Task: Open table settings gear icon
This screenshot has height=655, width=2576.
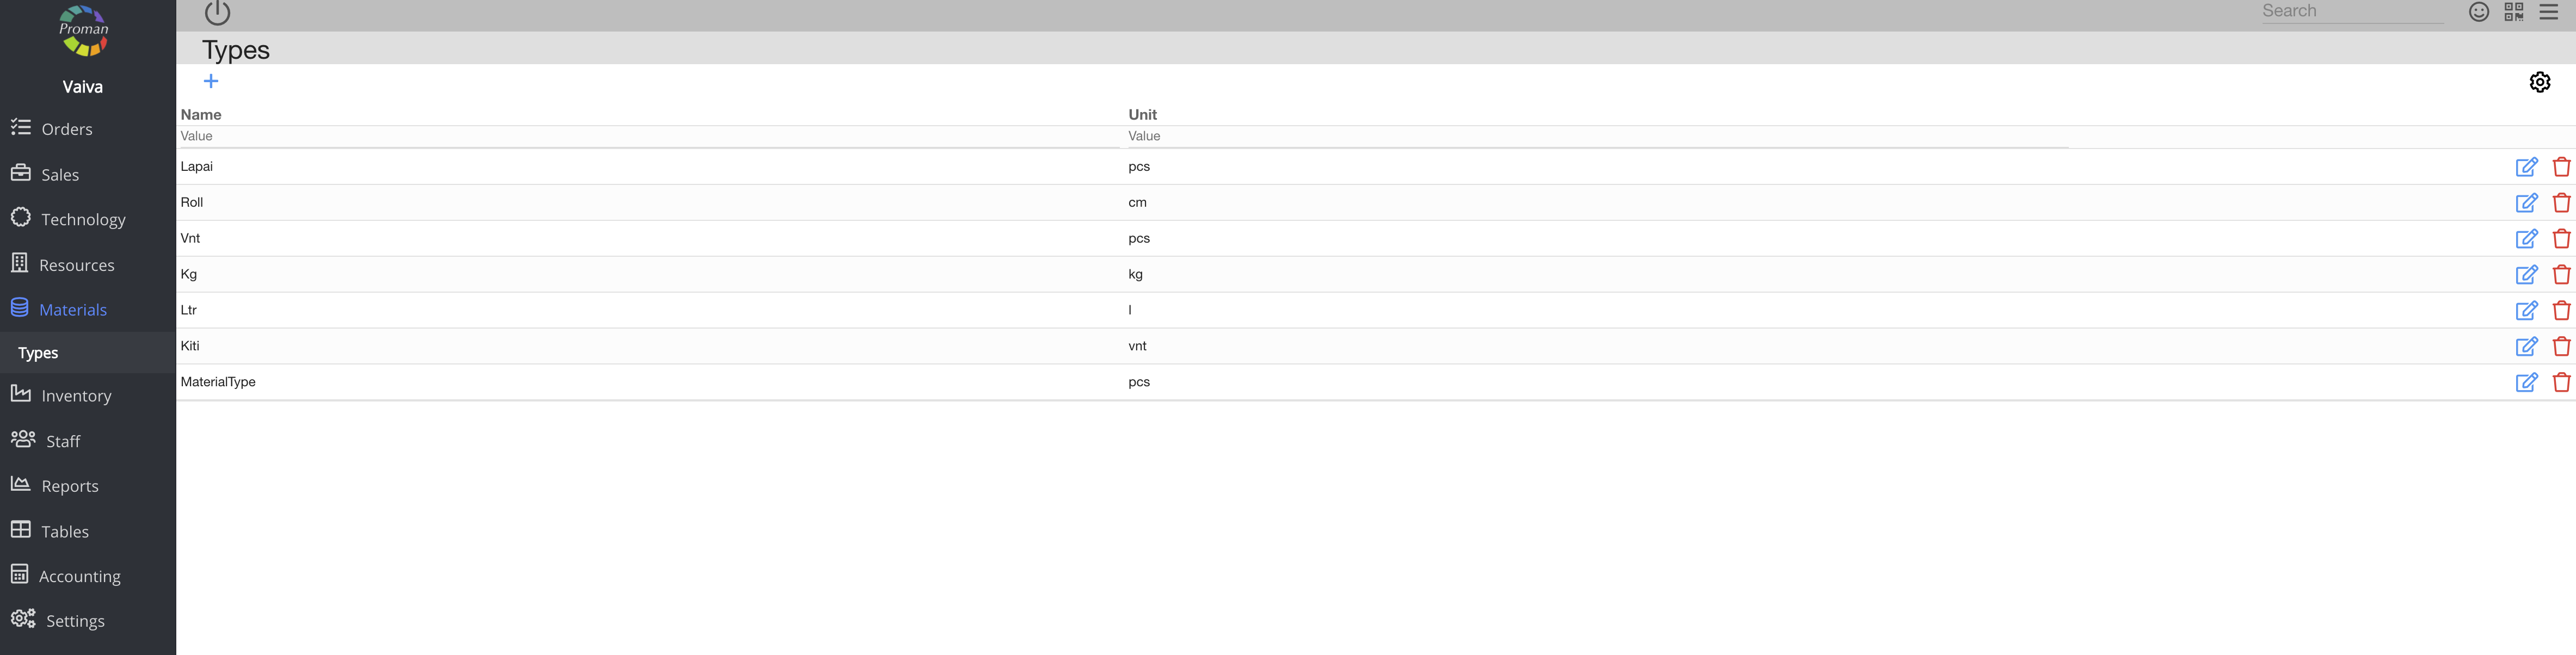Action: (2539, 82)
